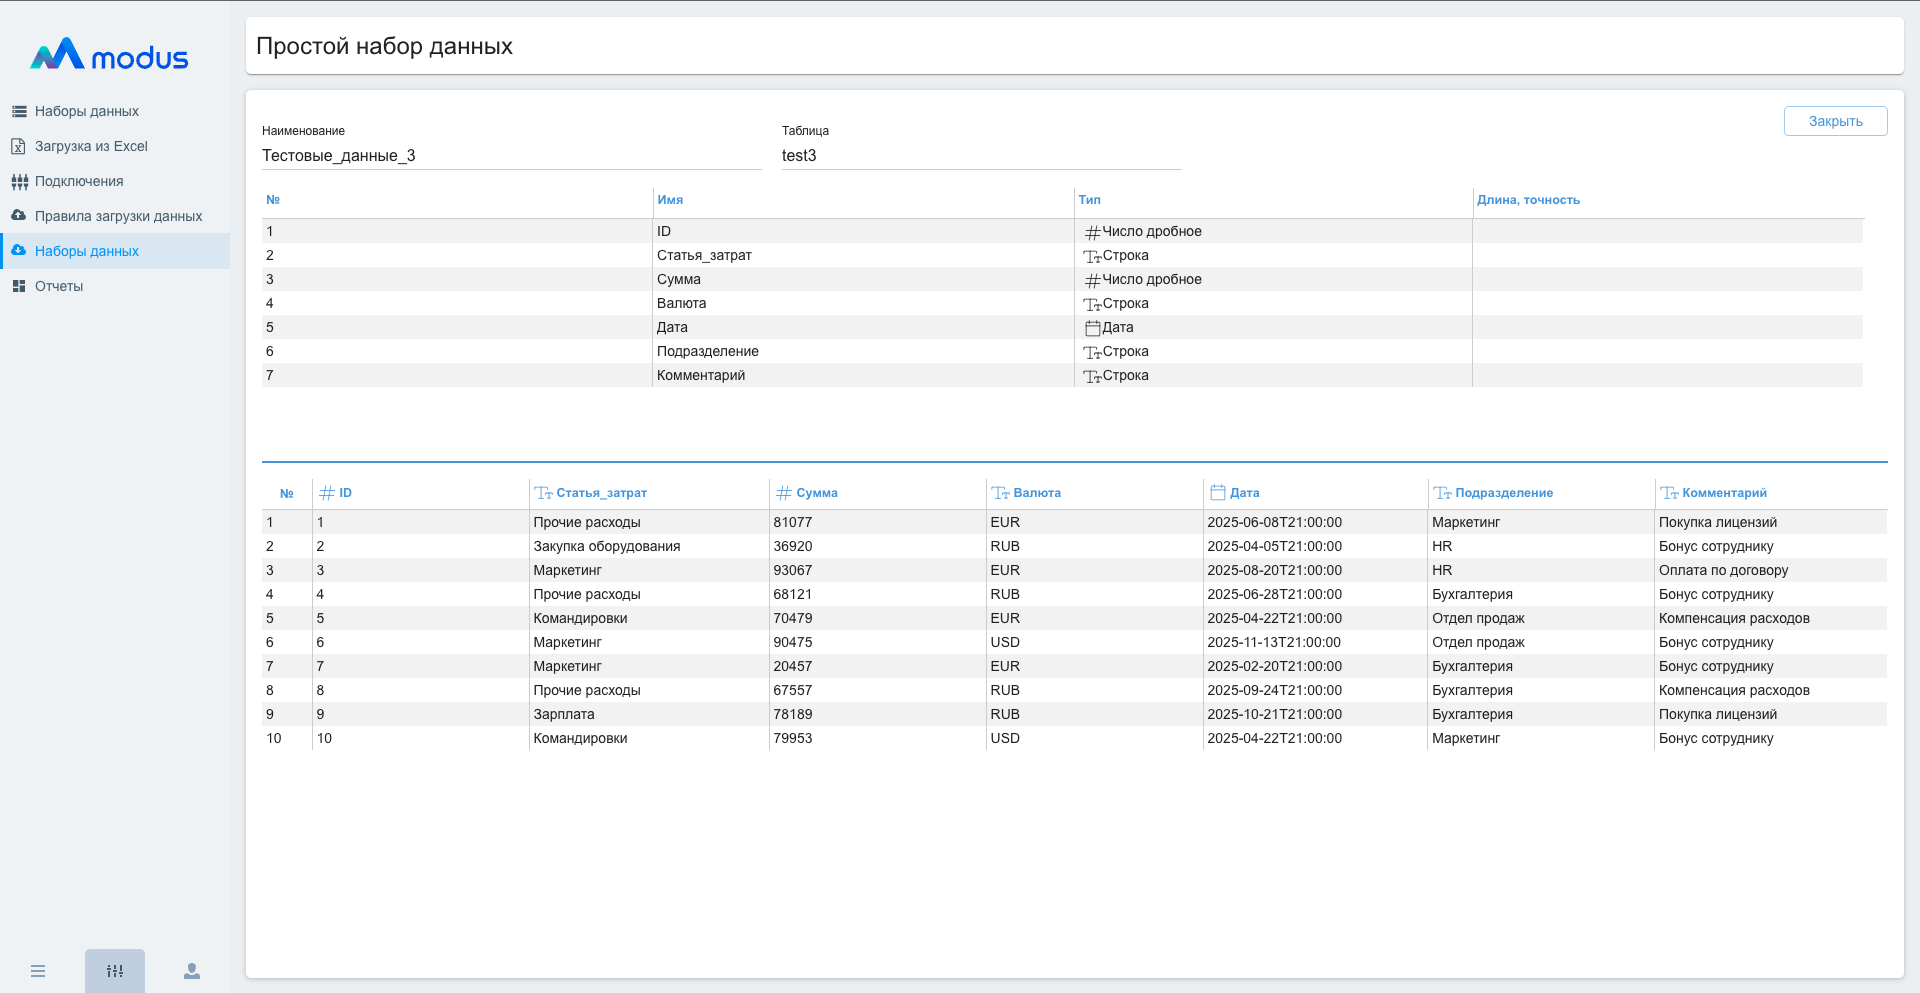This screenshot has width=1920, height=993.
Task: Click the Таблица field with test3
Action: (980, 156)
